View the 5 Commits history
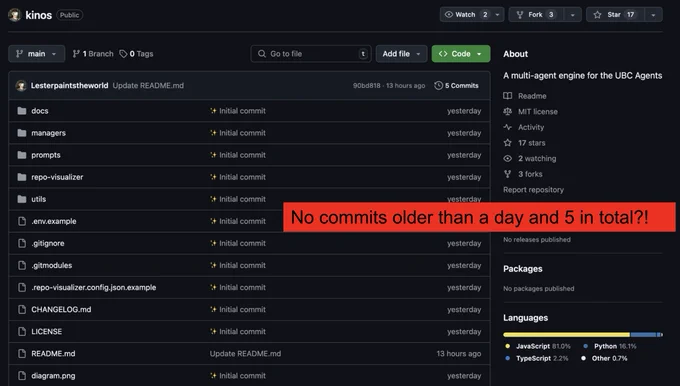Image resolution: width=680 pixels, height=386 pixels. click(456, 85)
